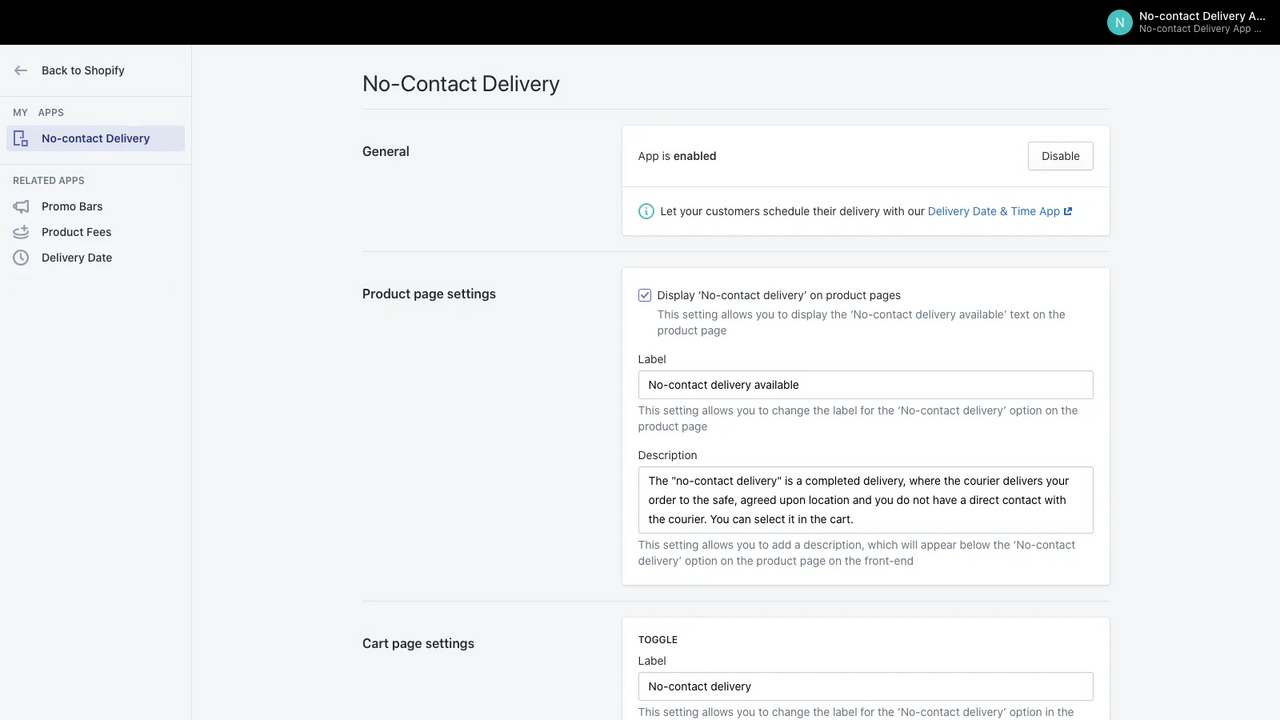1280x720 pixels.
Task: Uncheck Display 'No-contact delivery' on product pages
Action: click(645, 295)
